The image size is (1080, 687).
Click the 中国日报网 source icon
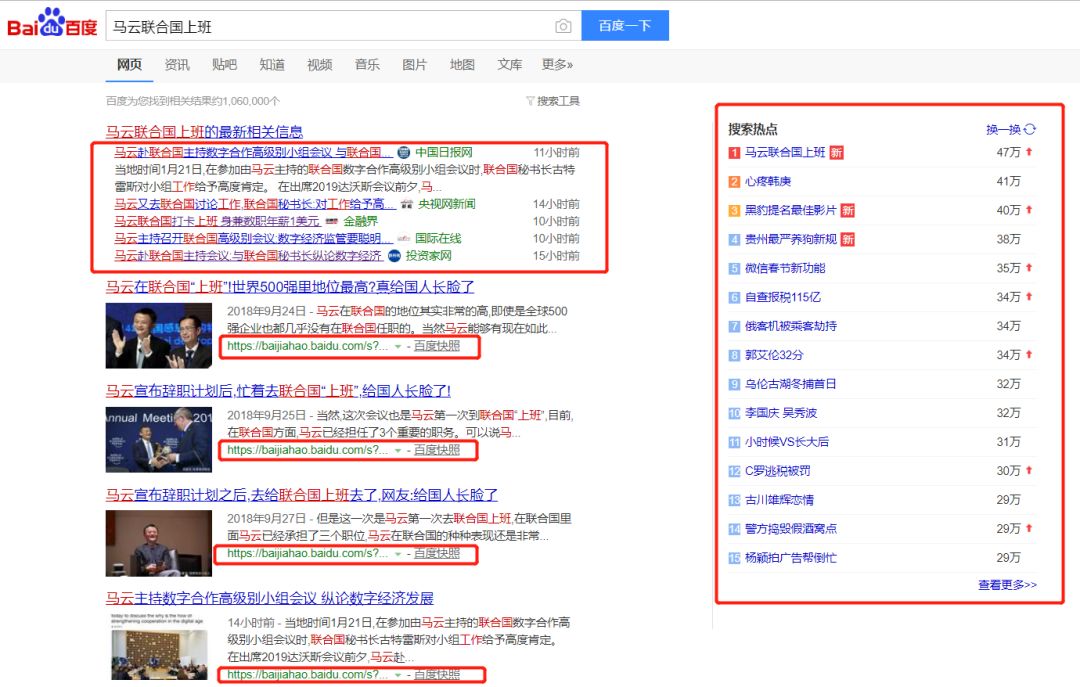click(404, 152)
